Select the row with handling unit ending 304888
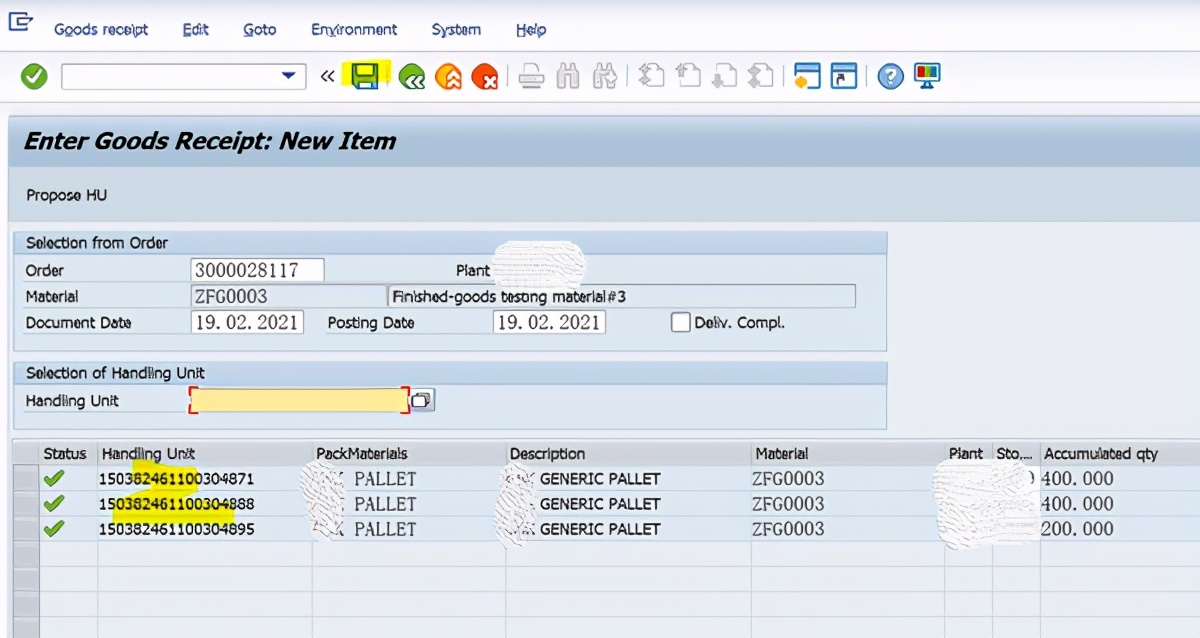 tap(26, 504)
